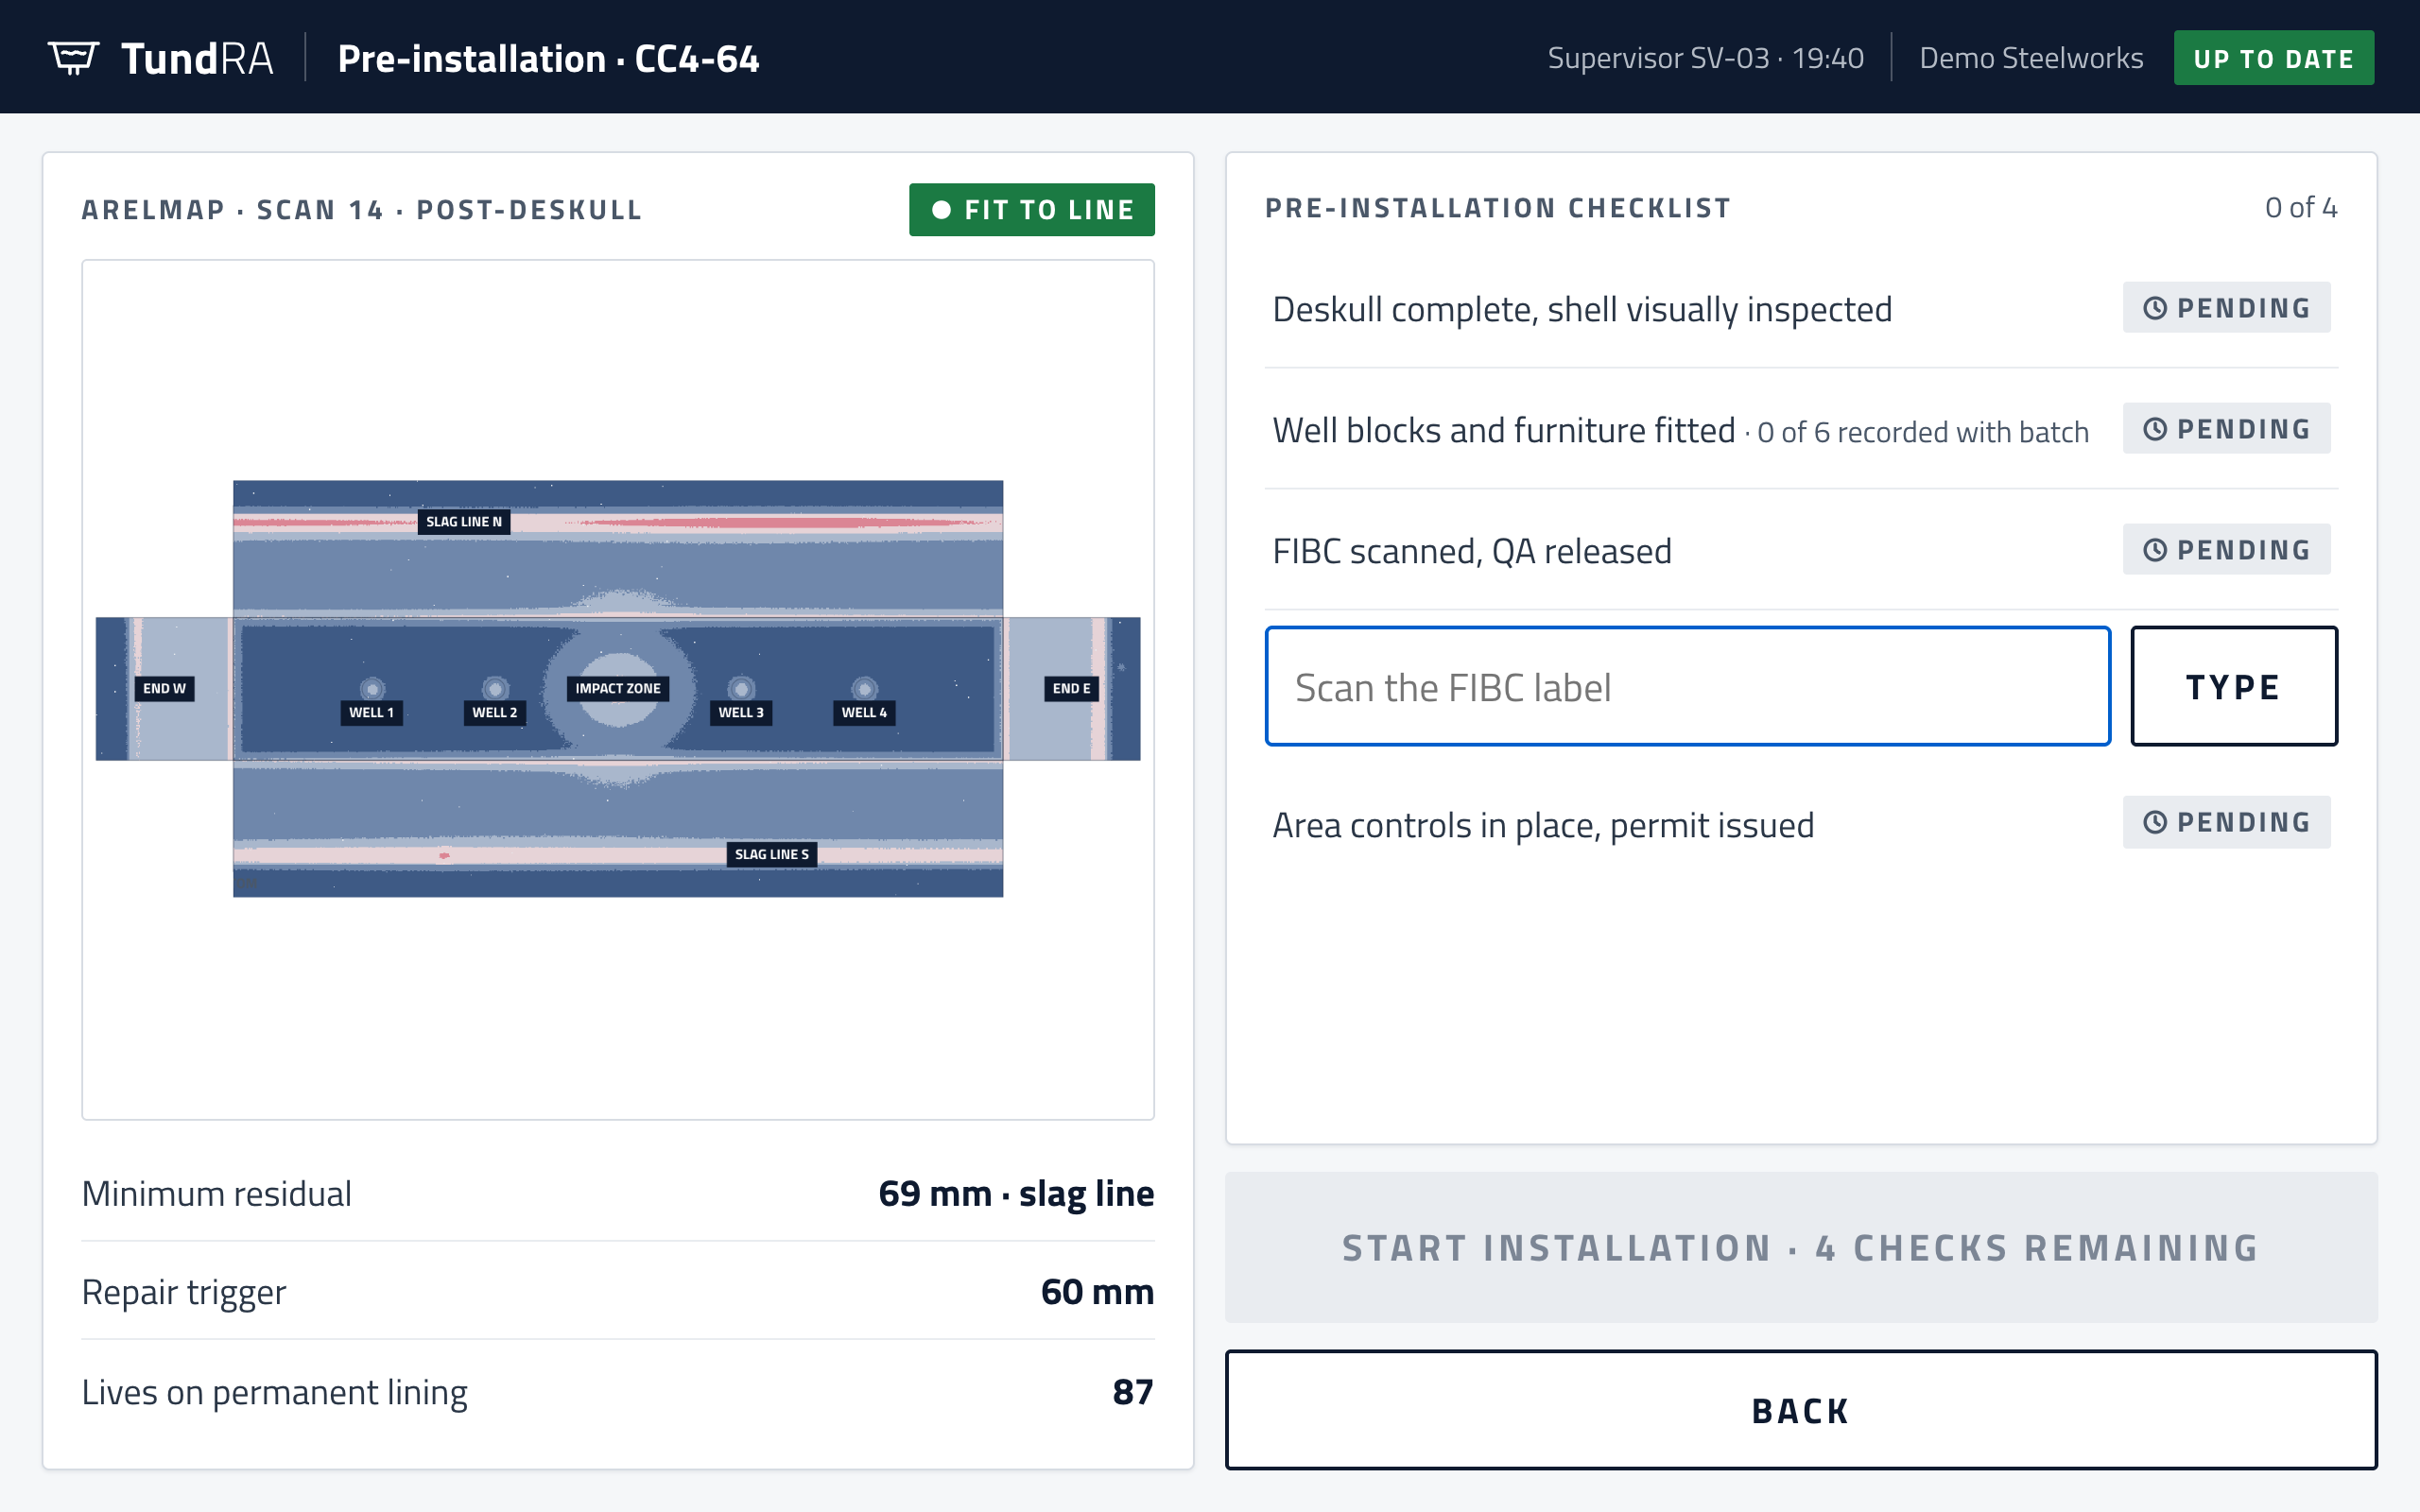Click the TundRA tundish logo icon
Image resolution: width=2420 pixels, height=1512 pixels.
tap(73, 58)
